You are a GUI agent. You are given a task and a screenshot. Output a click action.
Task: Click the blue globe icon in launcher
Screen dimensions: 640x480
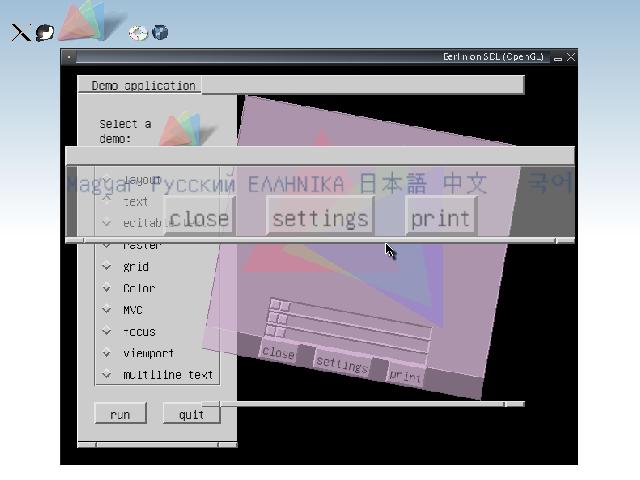[x=160, y=33]
